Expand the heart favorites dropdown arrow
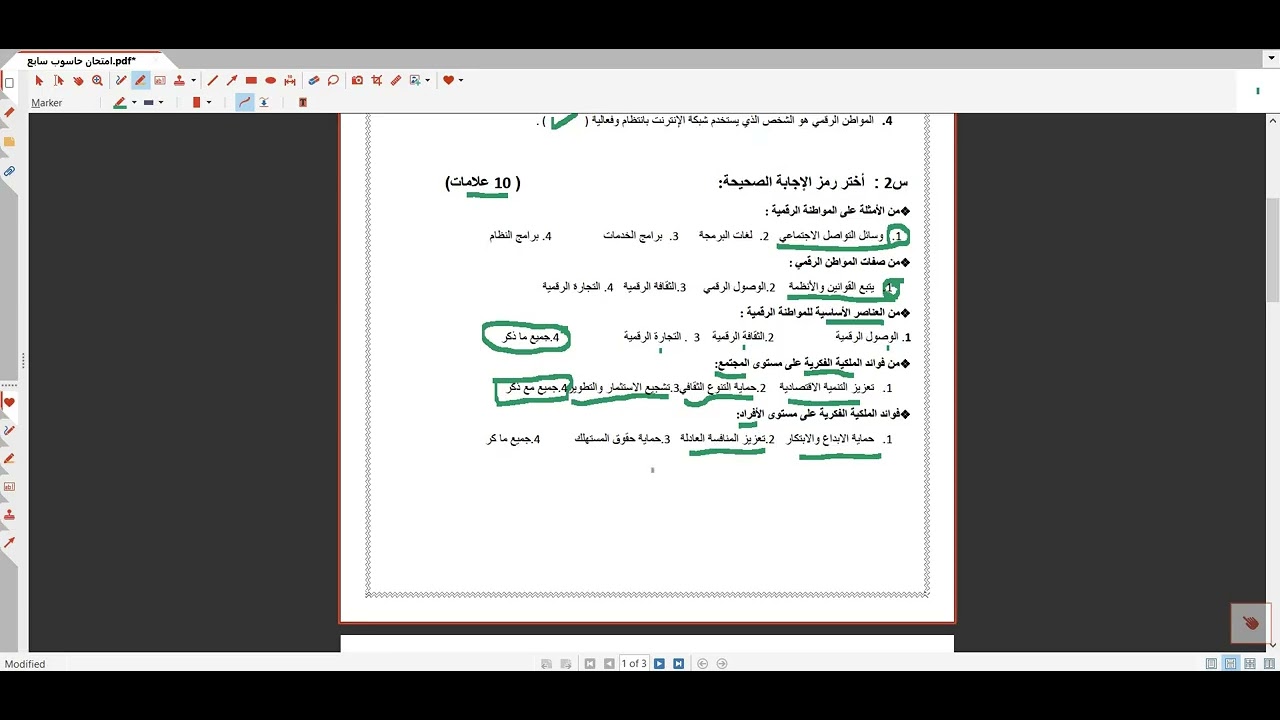 tap(461, 81)
